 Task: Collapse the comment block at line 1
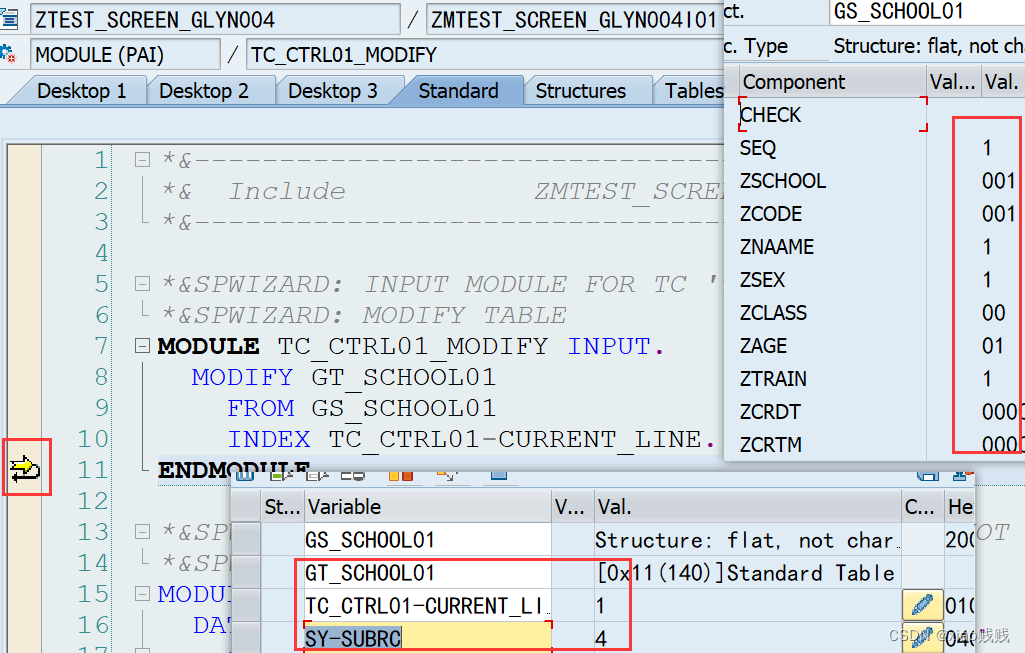pos(142,159)
